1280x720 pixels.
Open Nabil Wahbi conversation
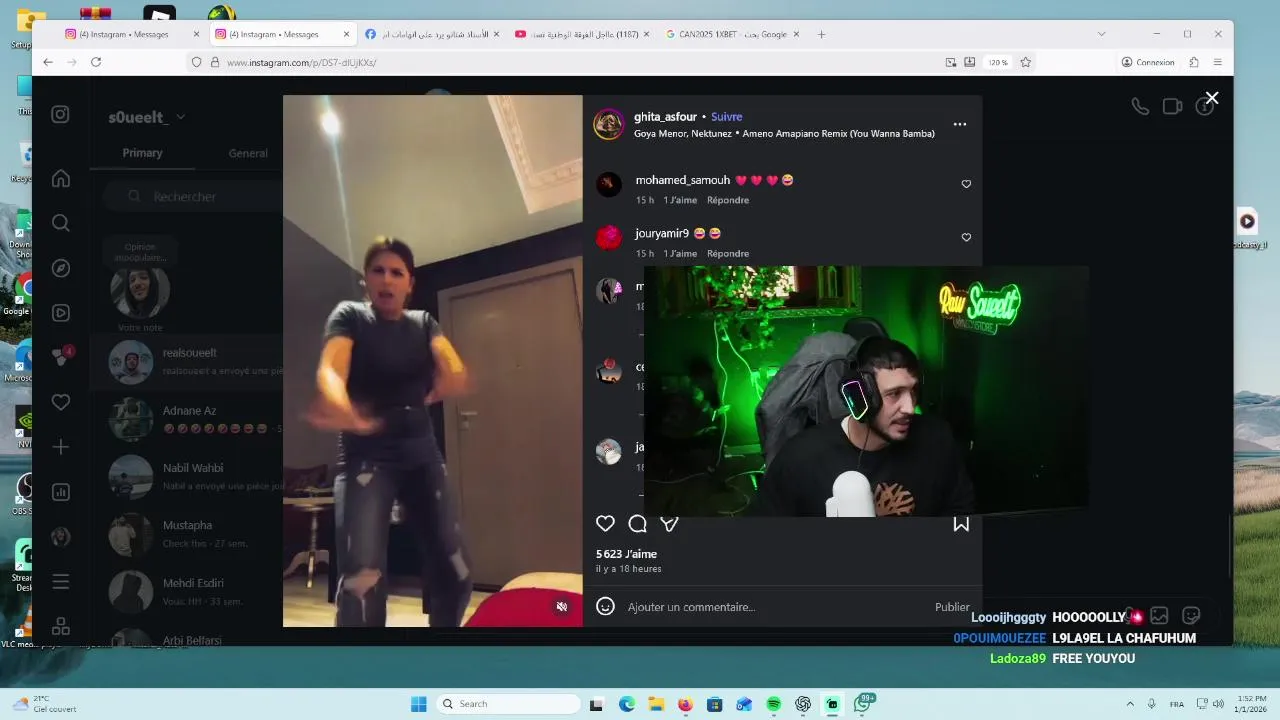click(186, 476)
